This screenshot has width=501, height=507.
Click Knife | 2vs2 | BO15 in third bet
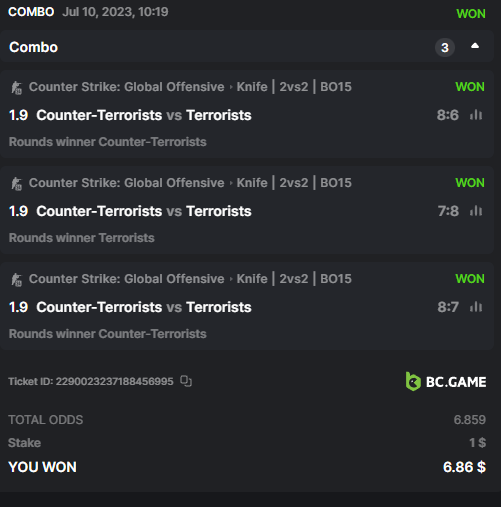click(x=294, y=279)
